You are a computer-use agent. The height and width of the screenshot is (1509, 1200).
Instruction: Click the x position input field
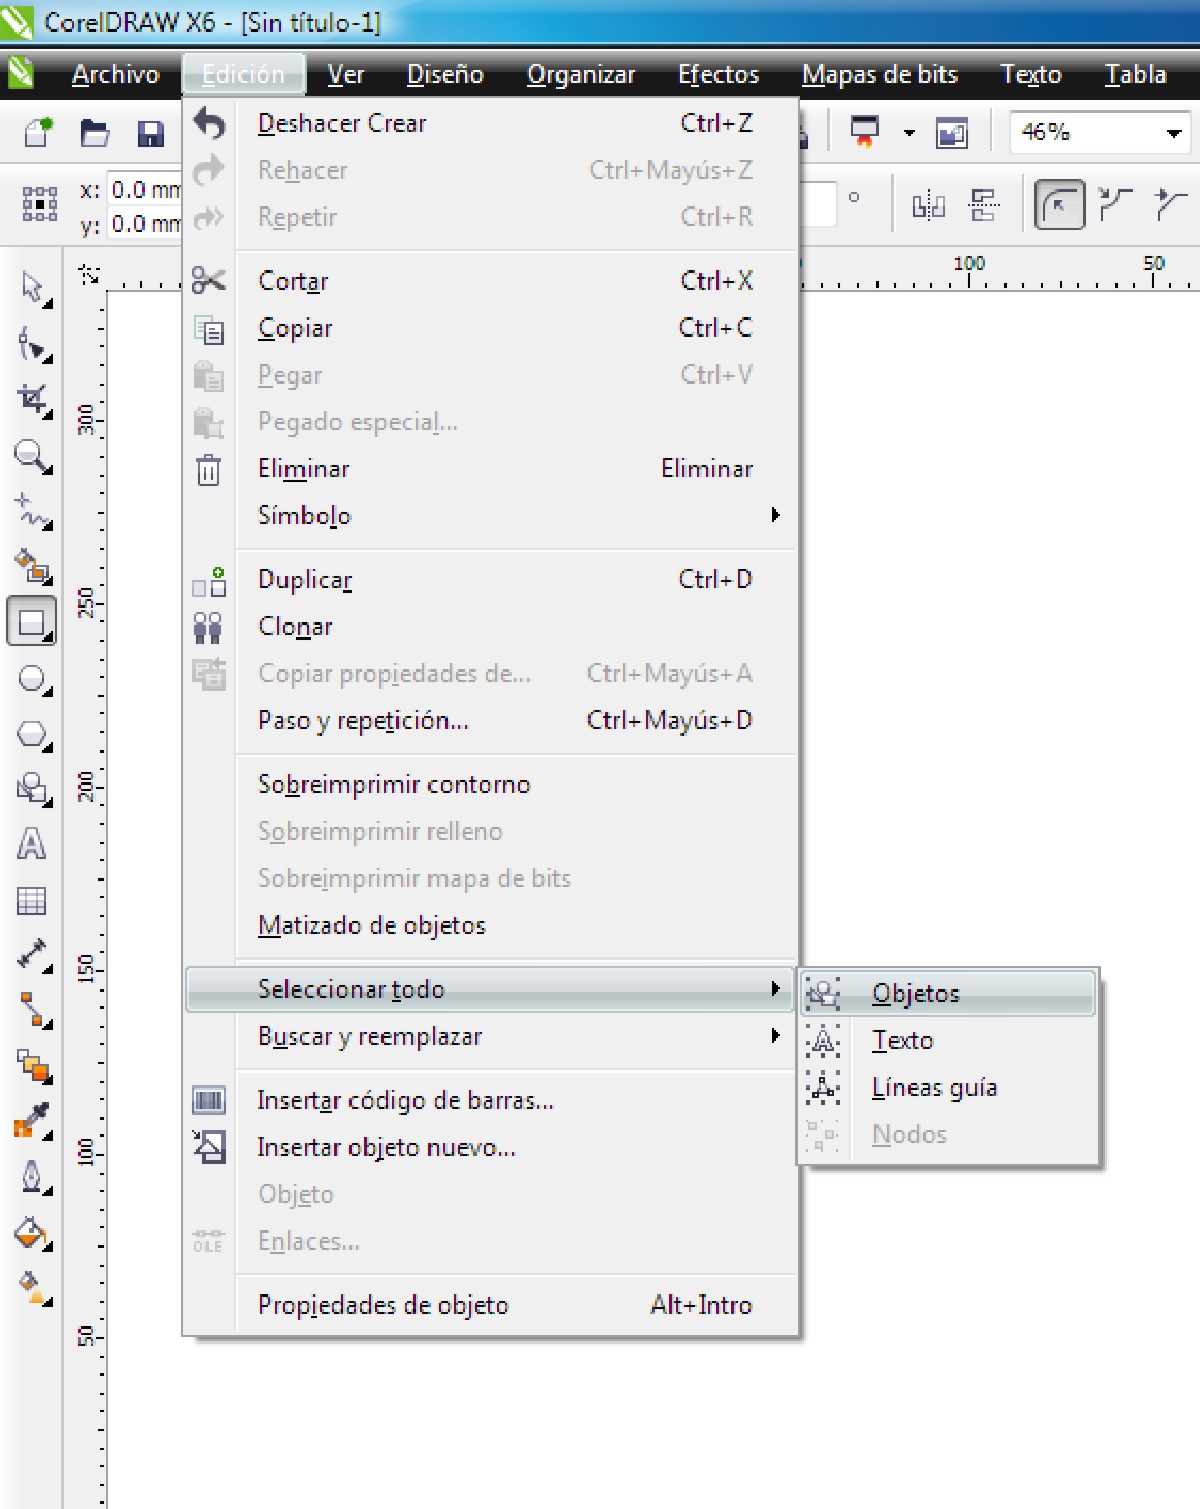coord(144,189)
